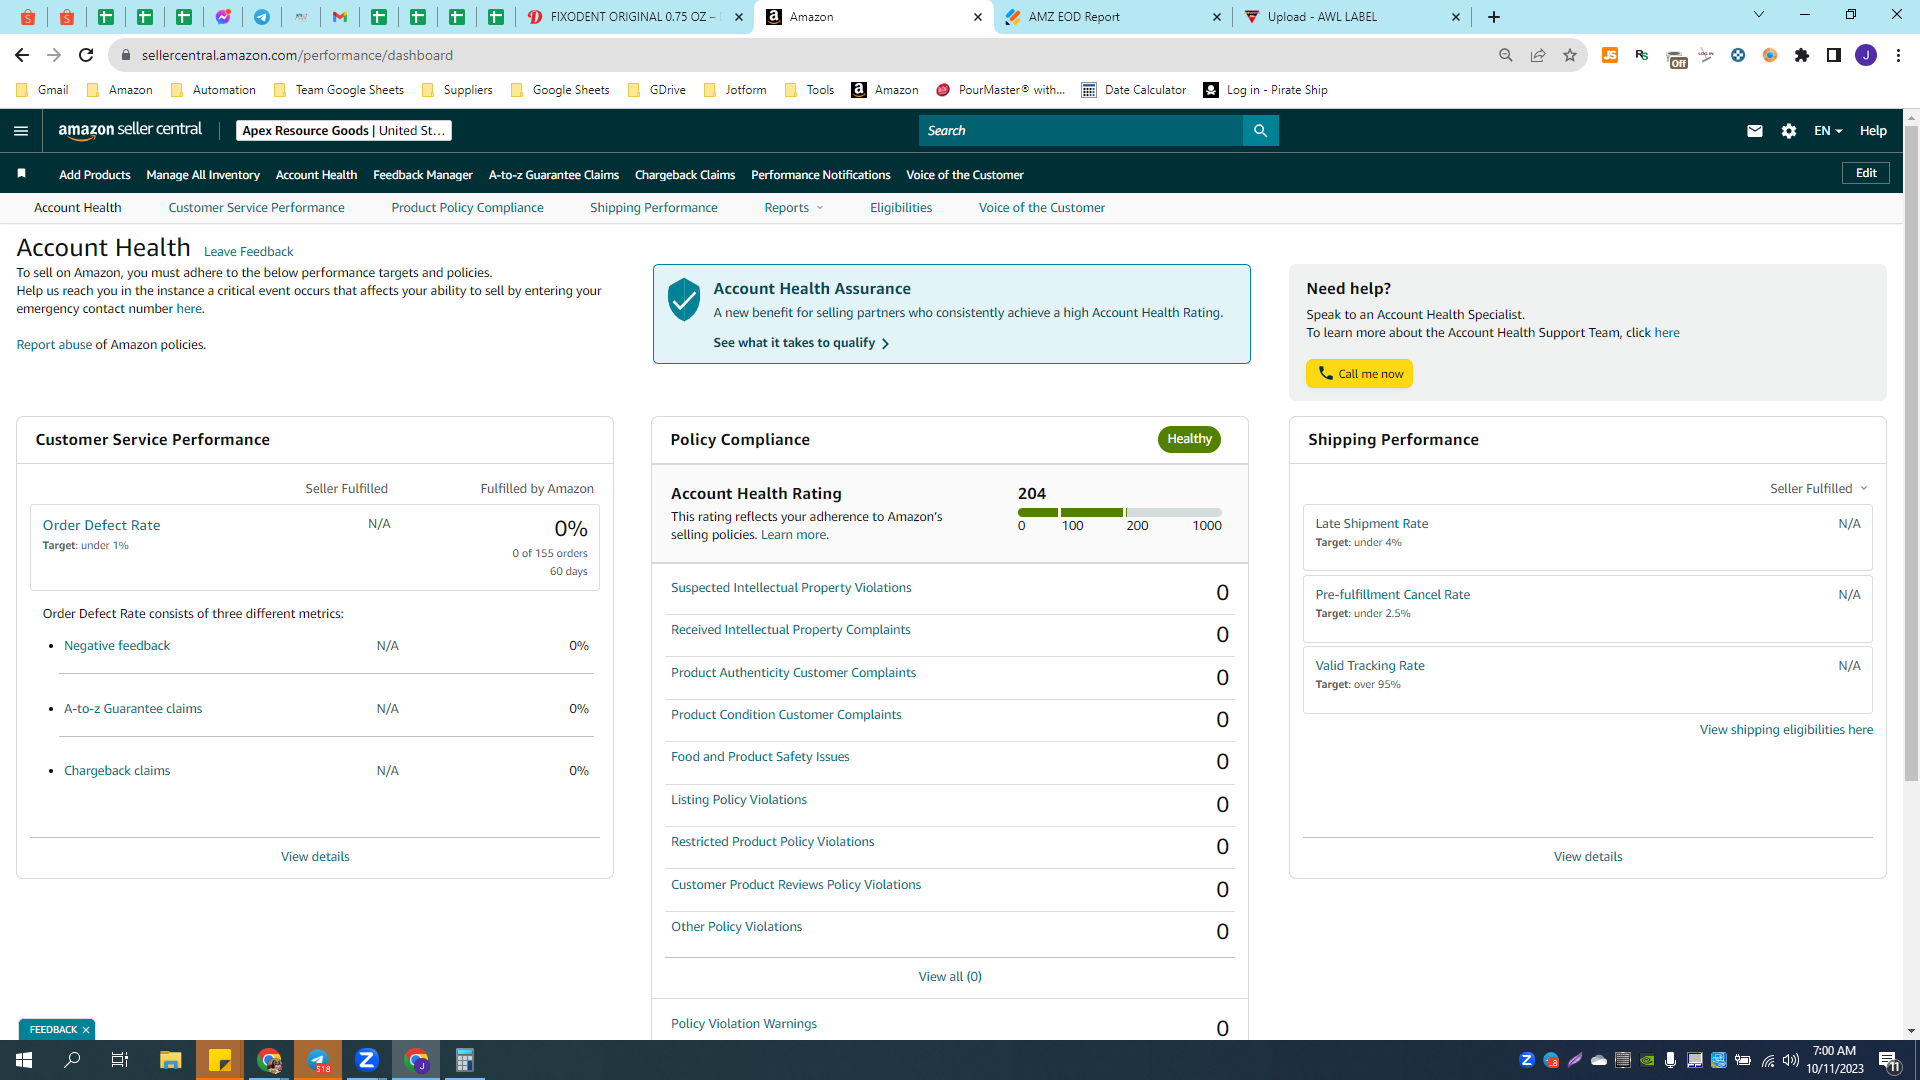Open the browser zoom magnifier icon

[x=1506, y=55]
